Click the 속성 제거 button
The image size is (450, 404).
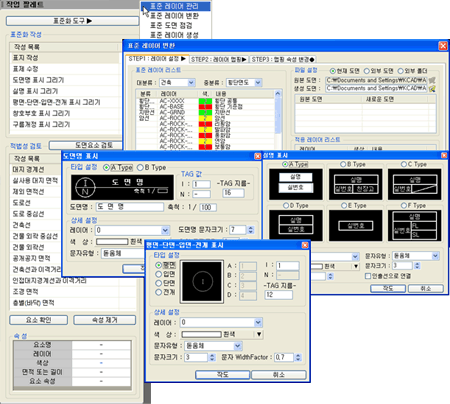point(105,320)
